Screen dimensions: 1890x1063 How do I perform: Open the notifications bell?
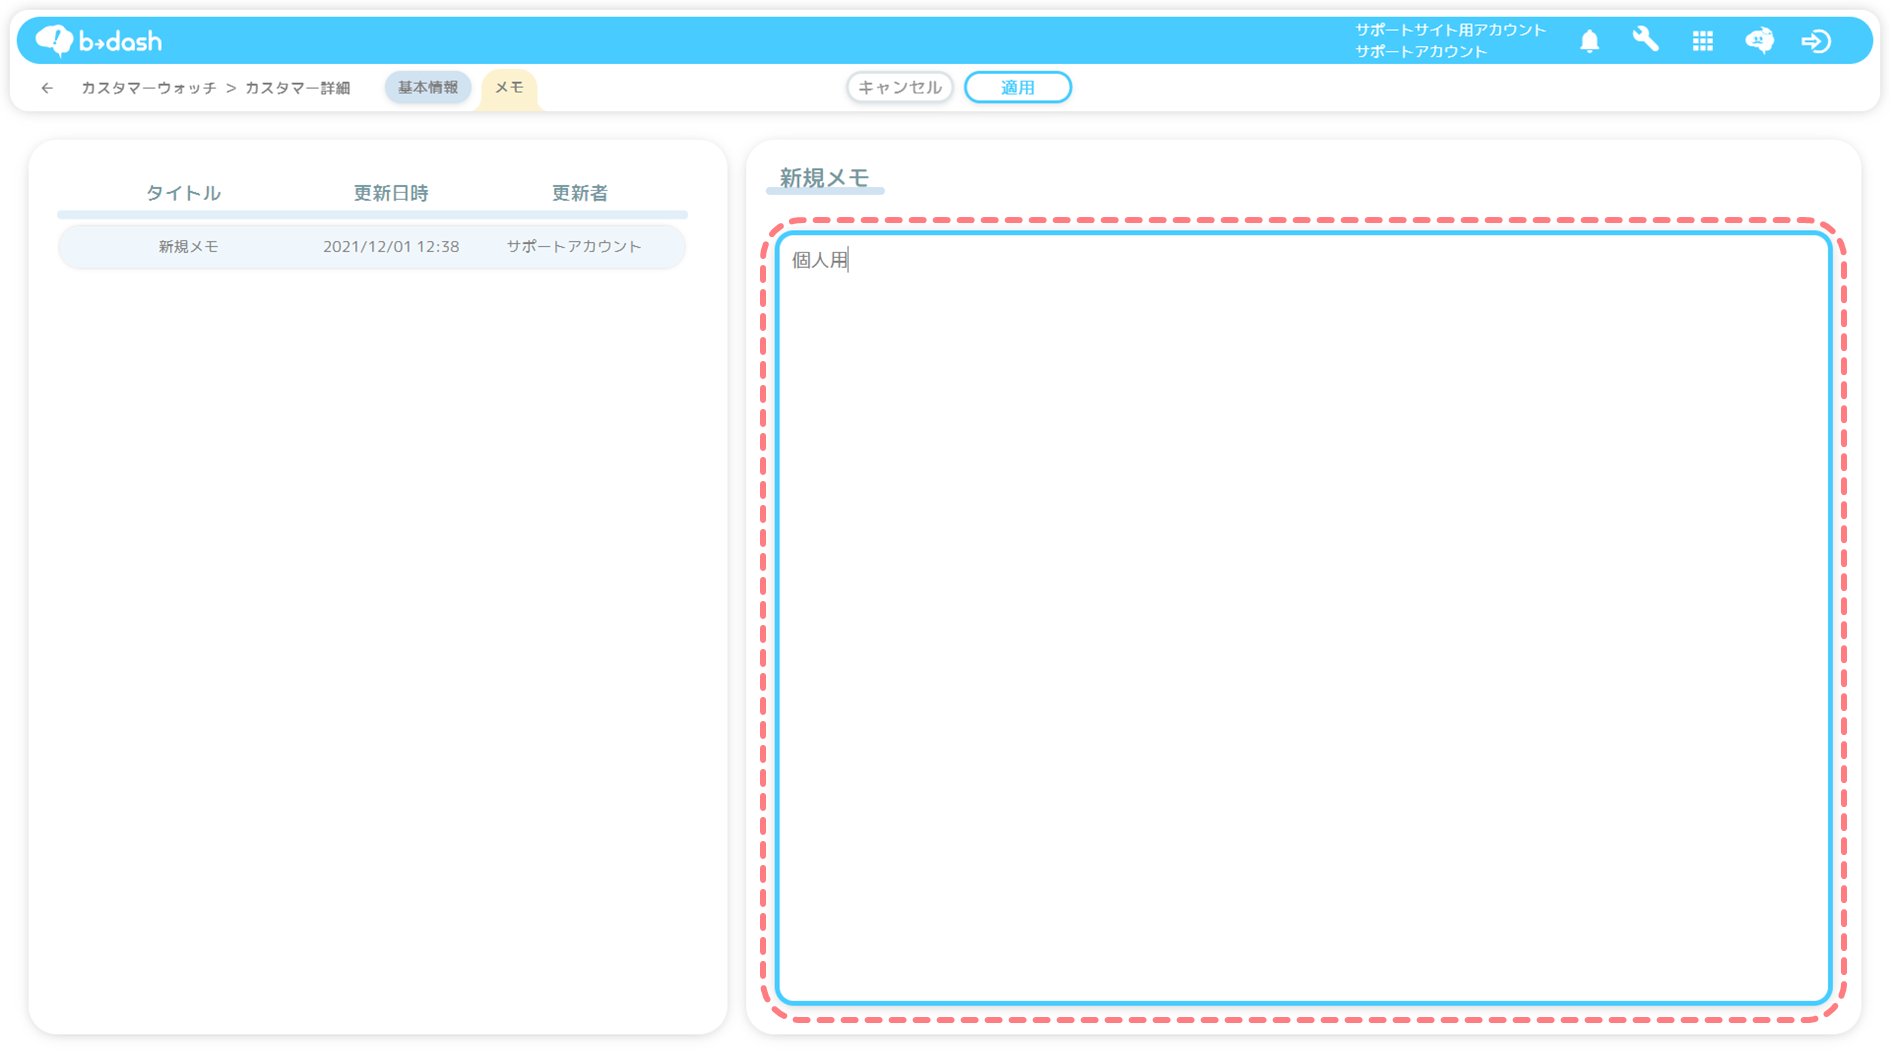pyautogui.click(x=1589, y=41)
